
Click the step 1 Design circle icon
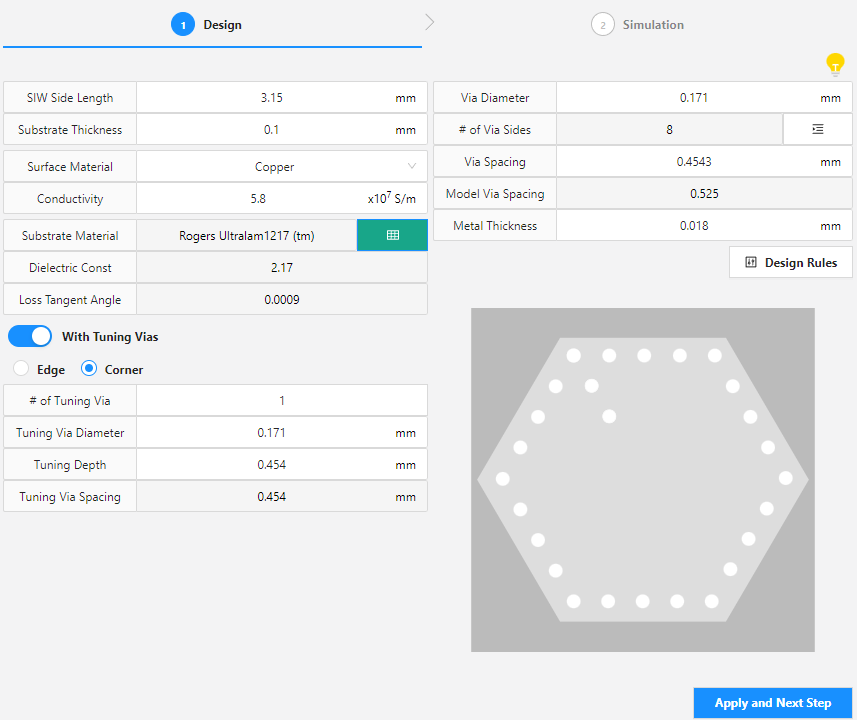[183, 23]
